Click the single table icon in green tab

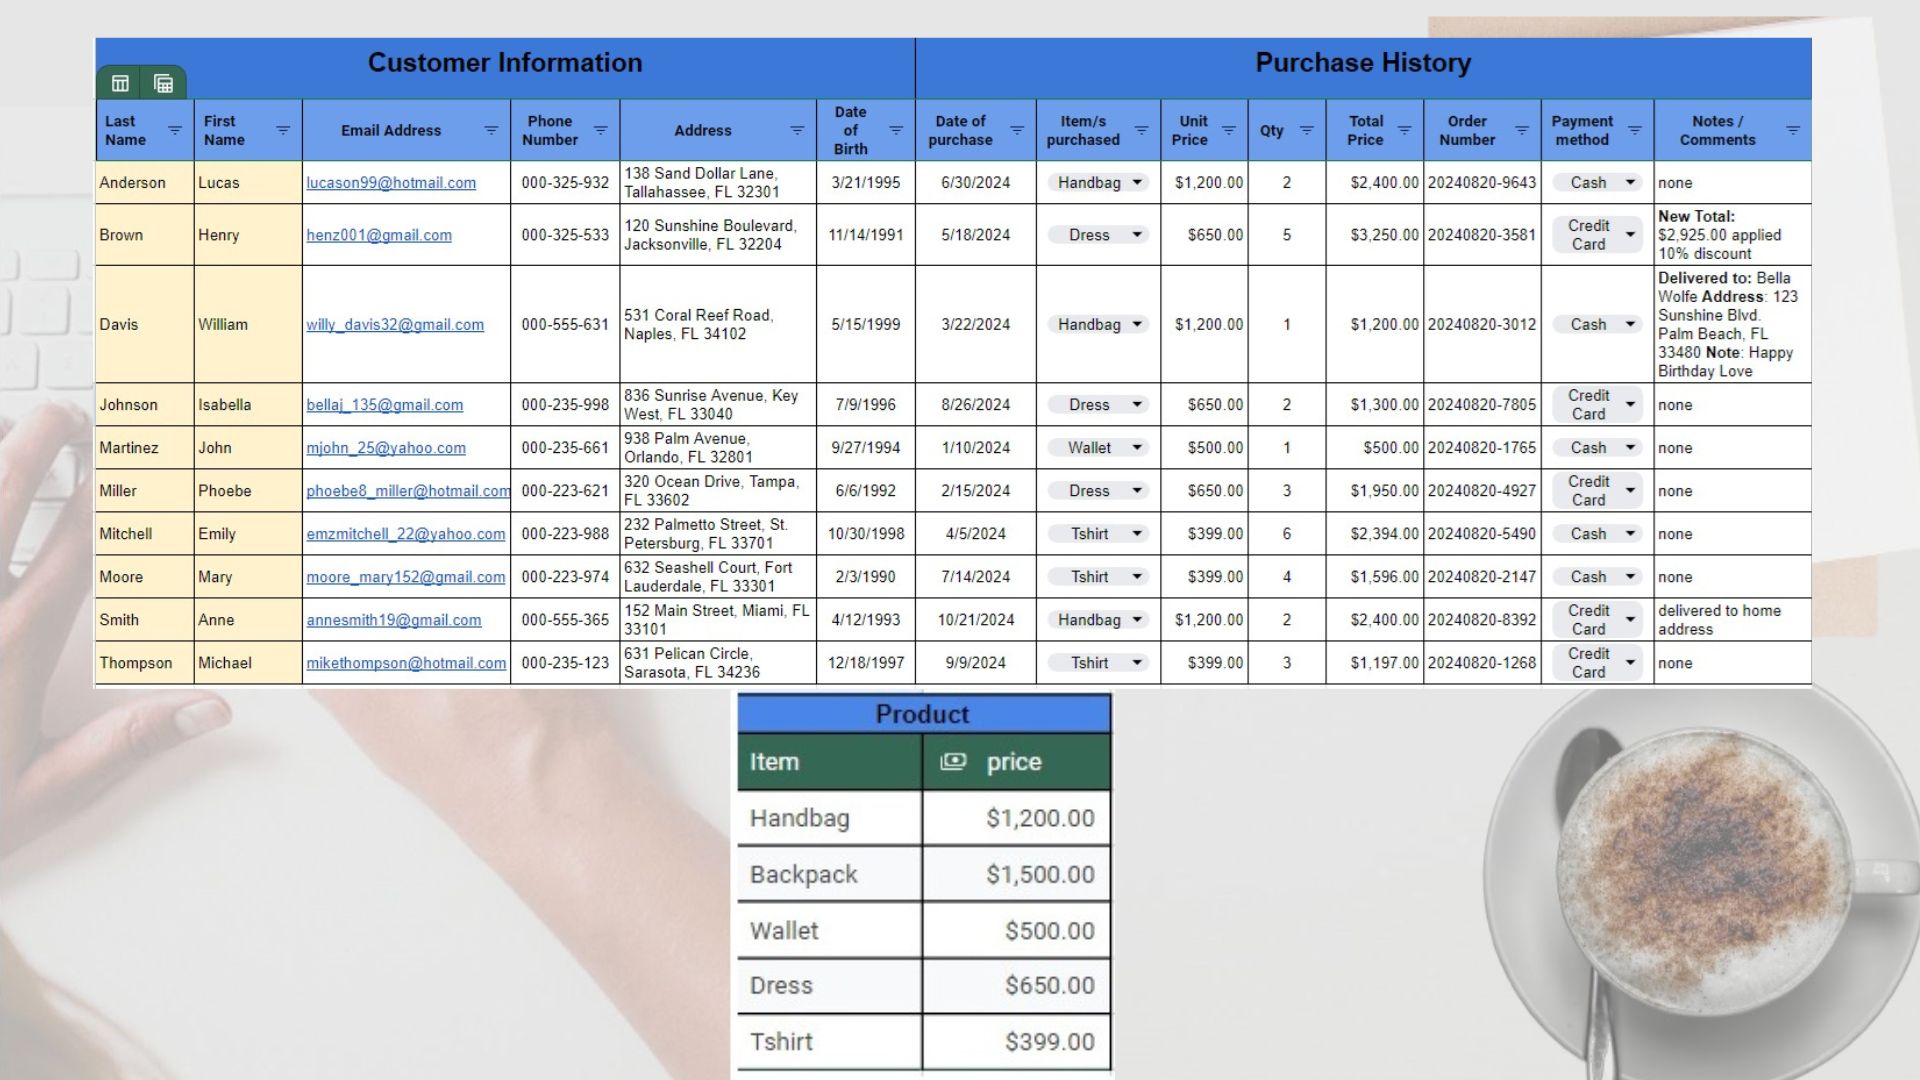pyautogui.click(x=120, y=84)
